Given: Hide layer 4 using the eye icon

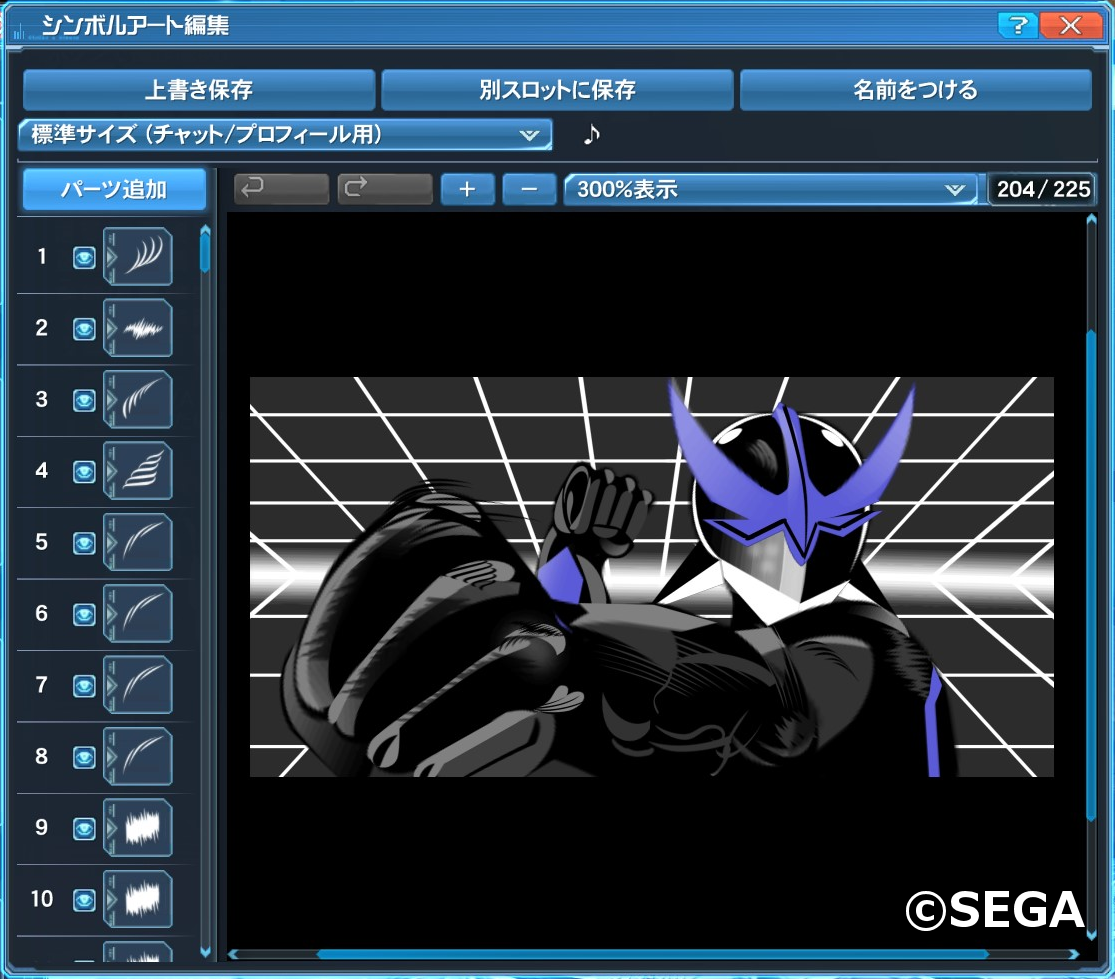Looking at the screenshot, I should tap(84, 472).
